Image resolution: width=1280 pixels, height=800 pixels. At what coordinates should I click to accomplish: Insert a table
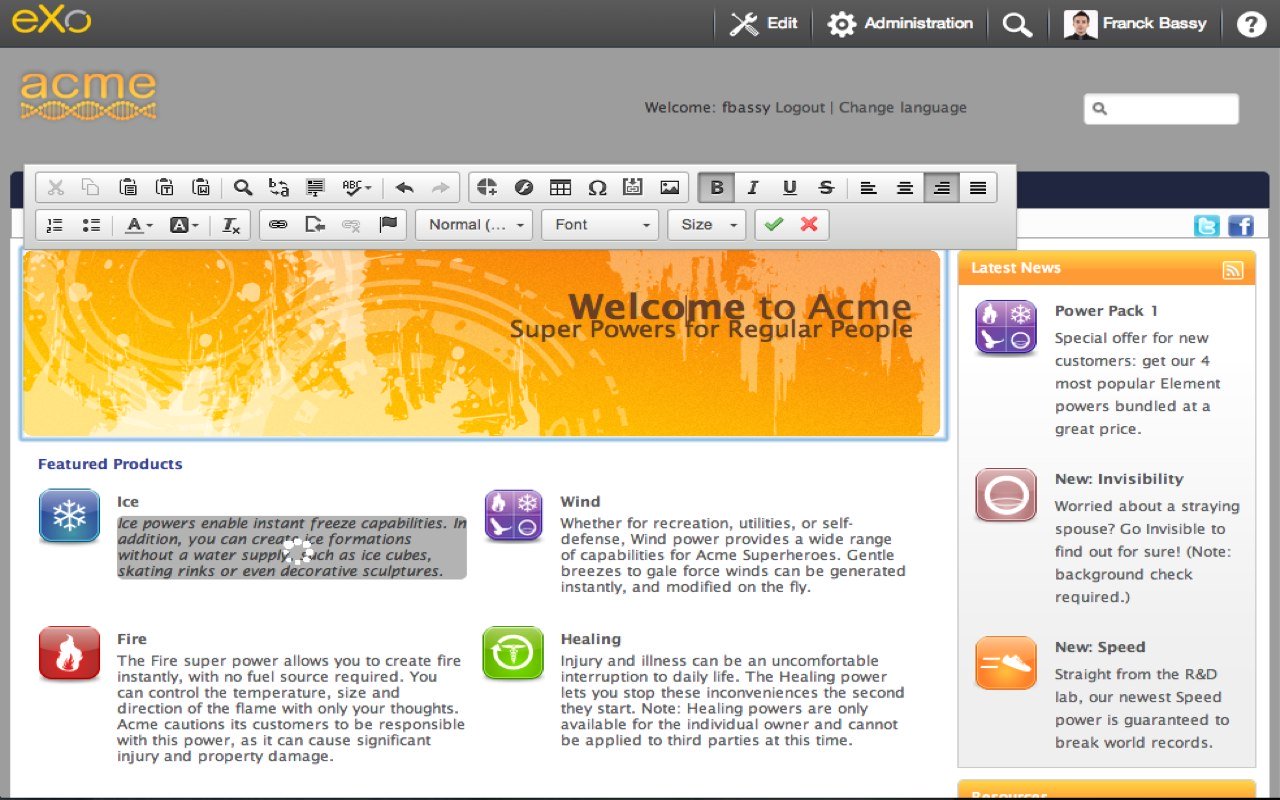561,187
